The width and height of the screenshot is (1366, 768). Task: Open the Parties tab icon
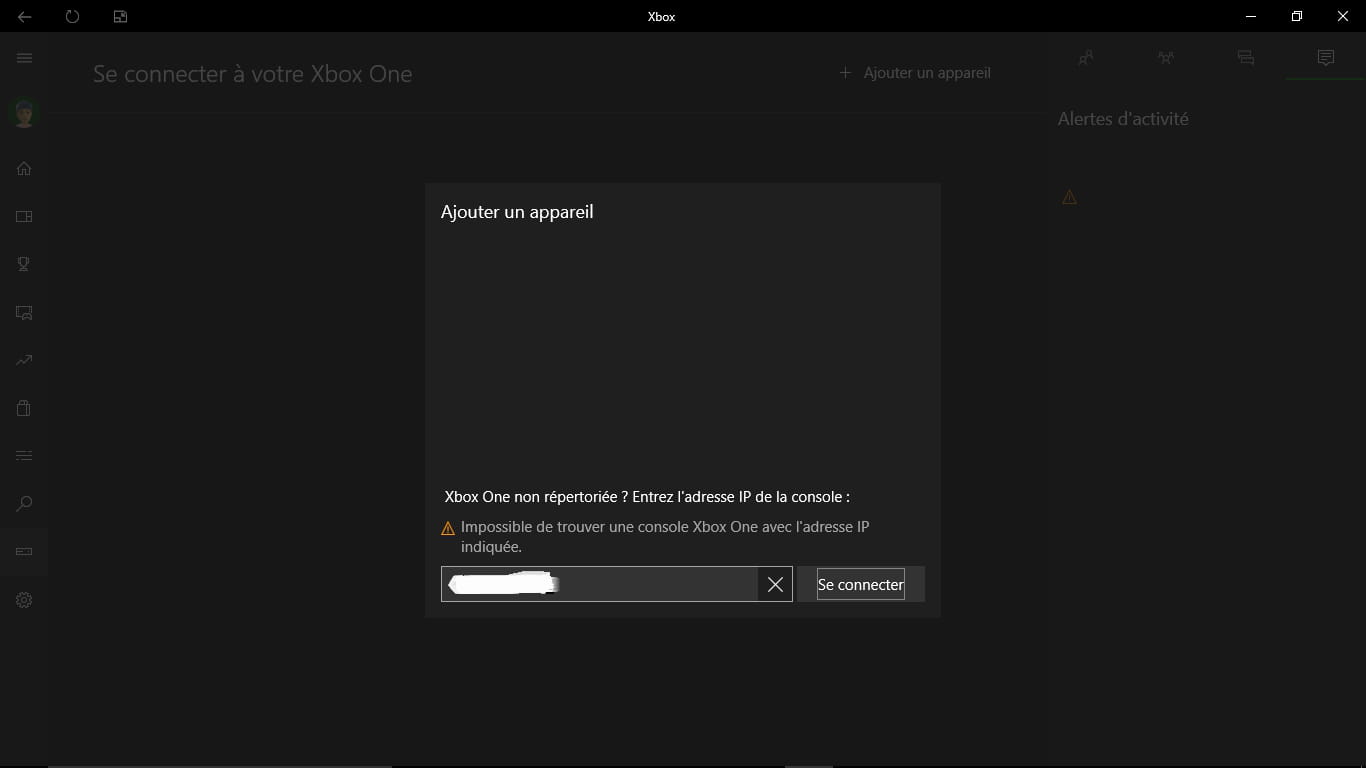tap(1166, 58)
